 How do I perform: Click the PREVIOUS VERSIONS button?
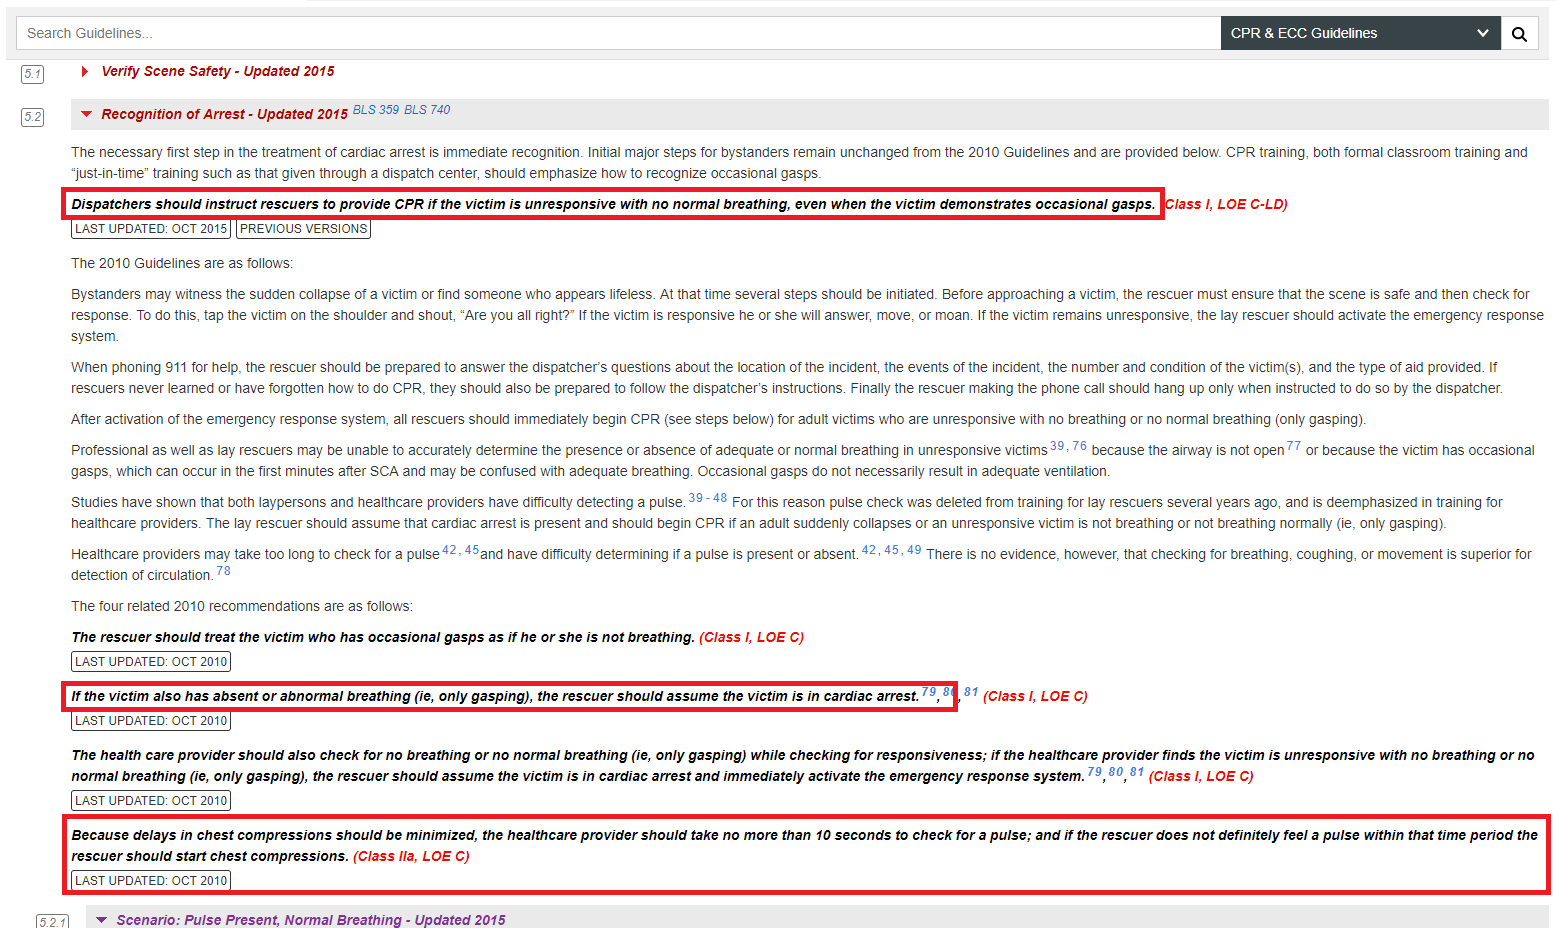pos(303,229)
